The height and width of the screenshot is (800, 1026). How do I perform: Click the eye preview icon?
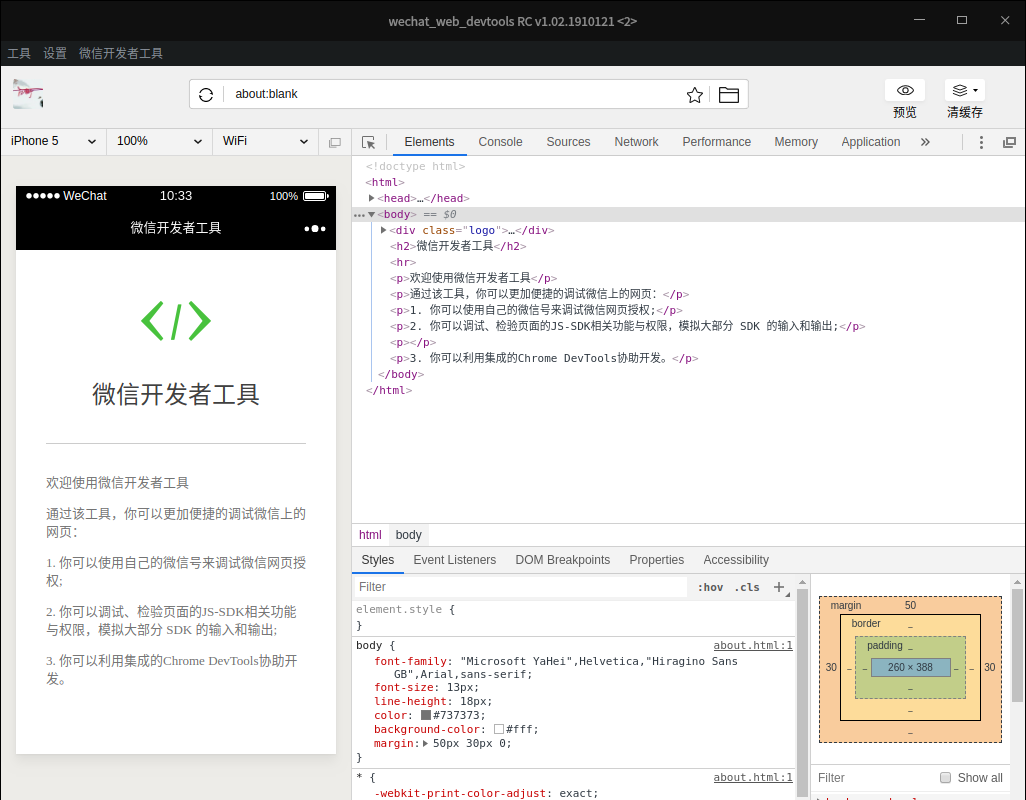tap(905, 90)
